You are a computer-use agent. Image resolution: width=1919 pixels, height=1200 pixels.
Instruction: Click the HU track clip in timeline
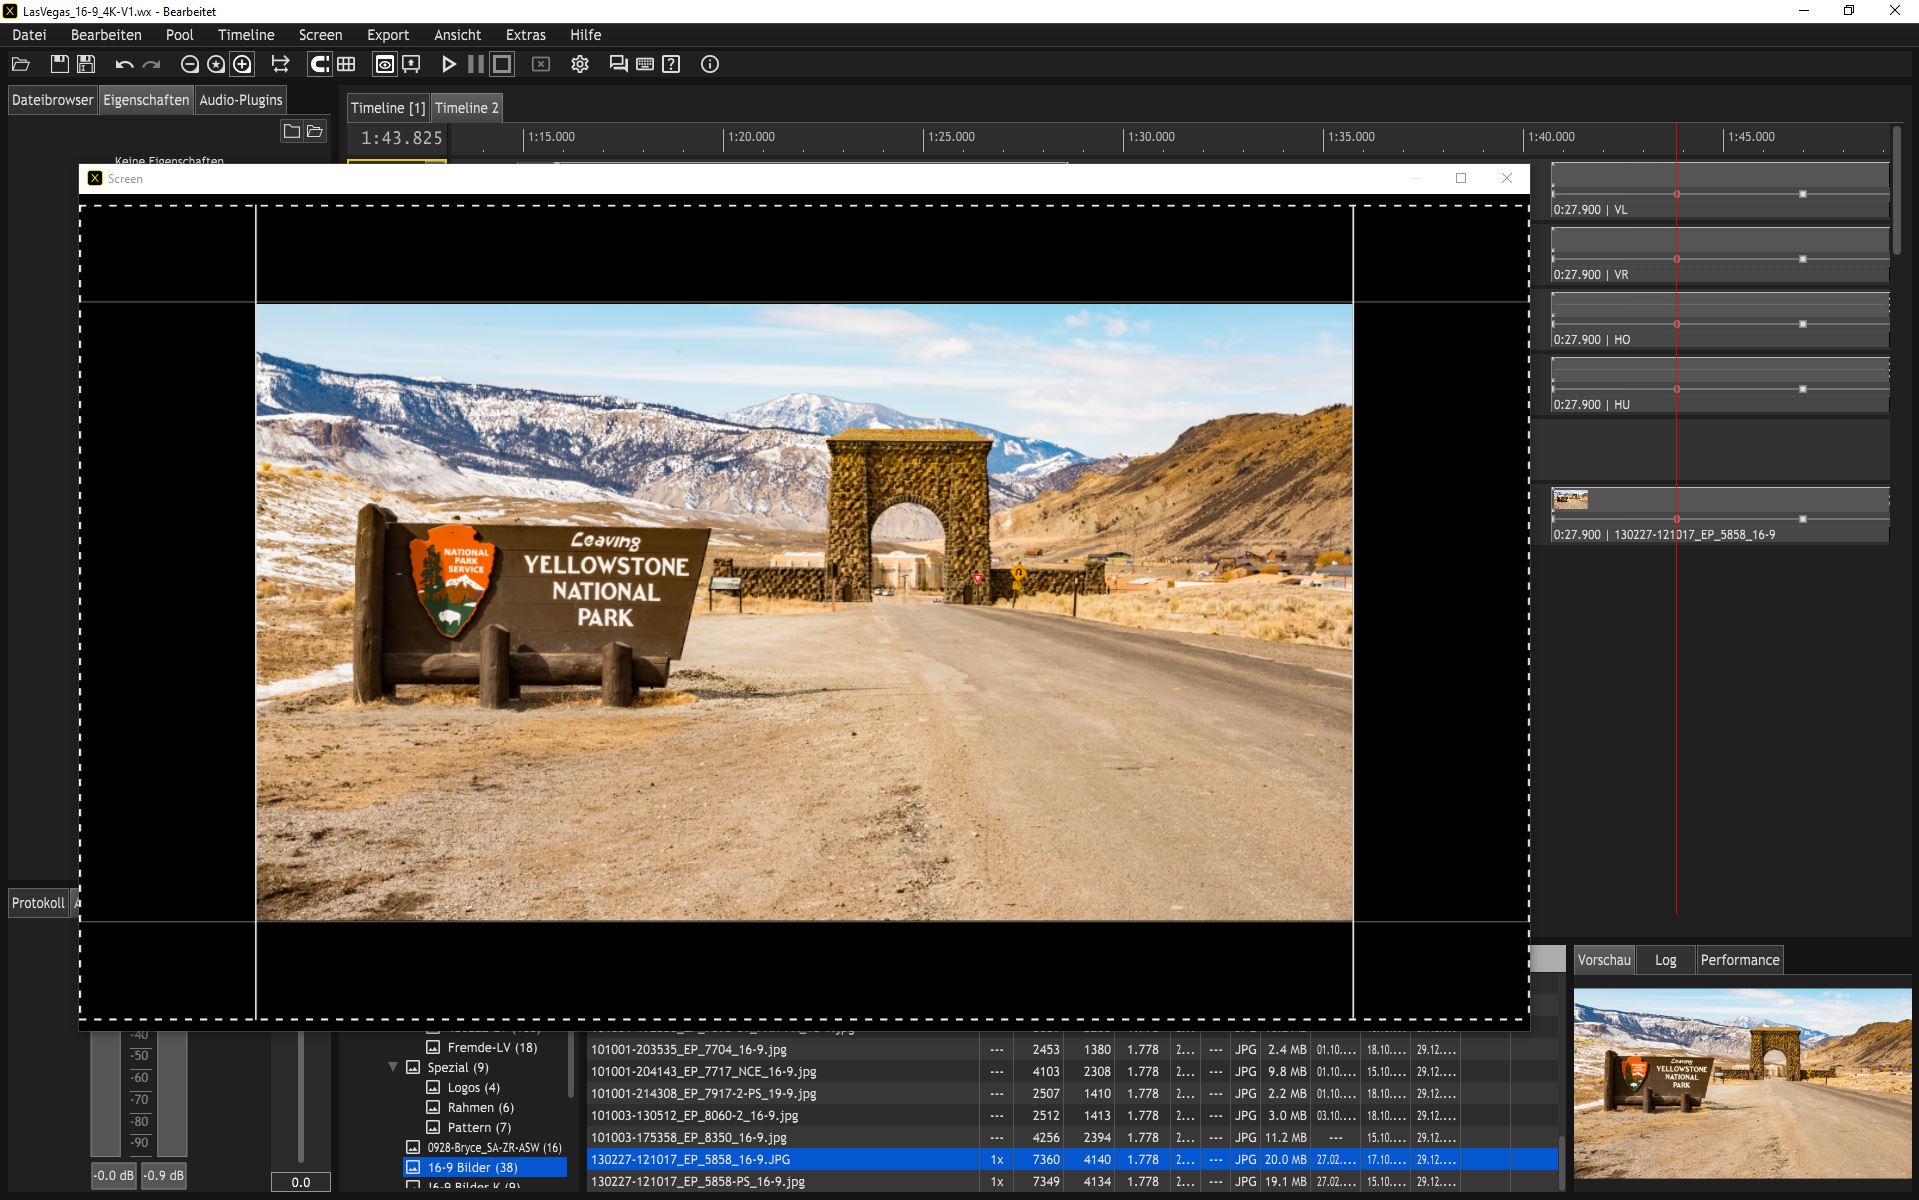(1720, 385)
